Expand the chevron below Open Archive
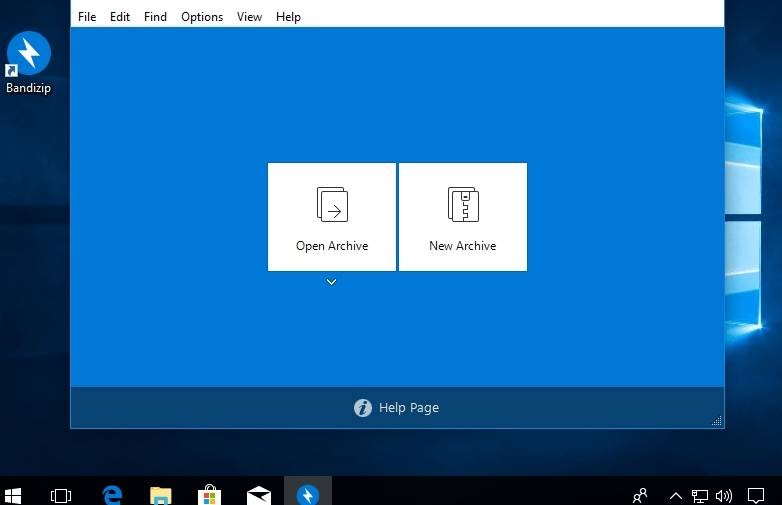This screenshot has height=505, width=782. (331, 282)
